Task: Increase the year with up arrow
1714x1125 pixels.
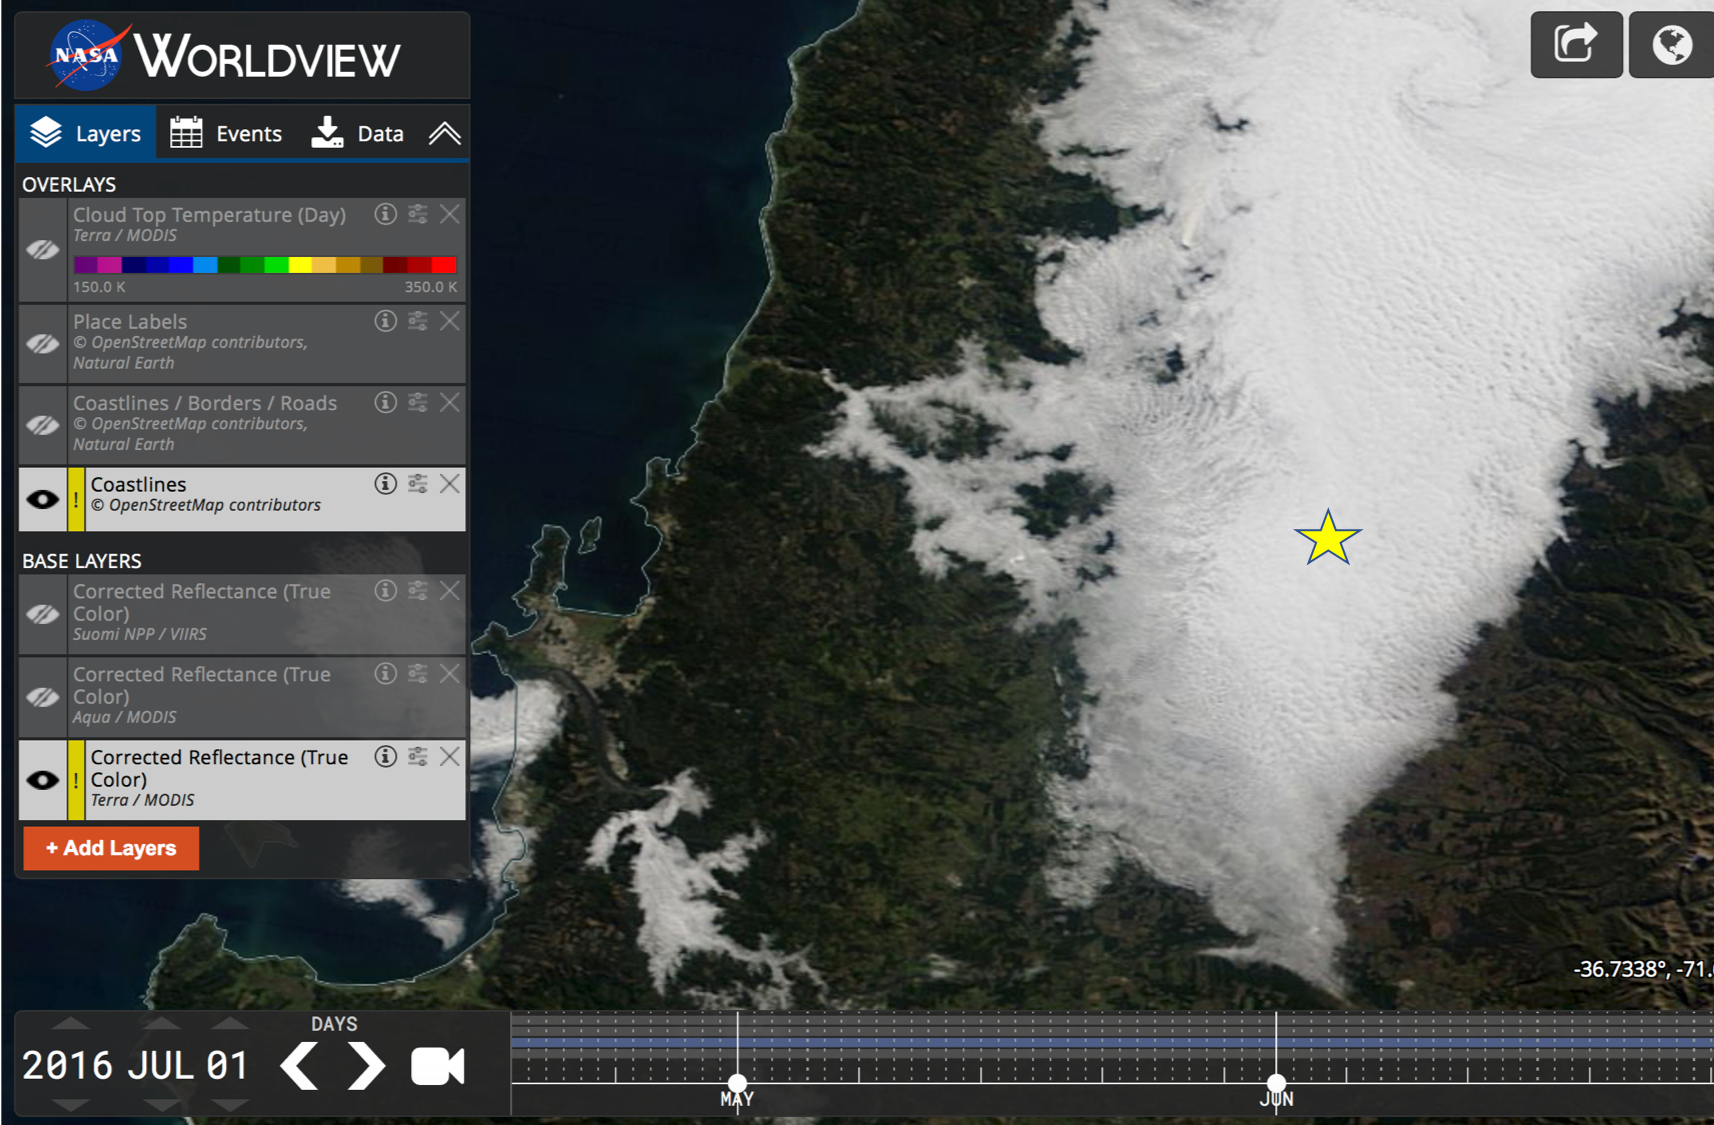Action: [70, 1023]
